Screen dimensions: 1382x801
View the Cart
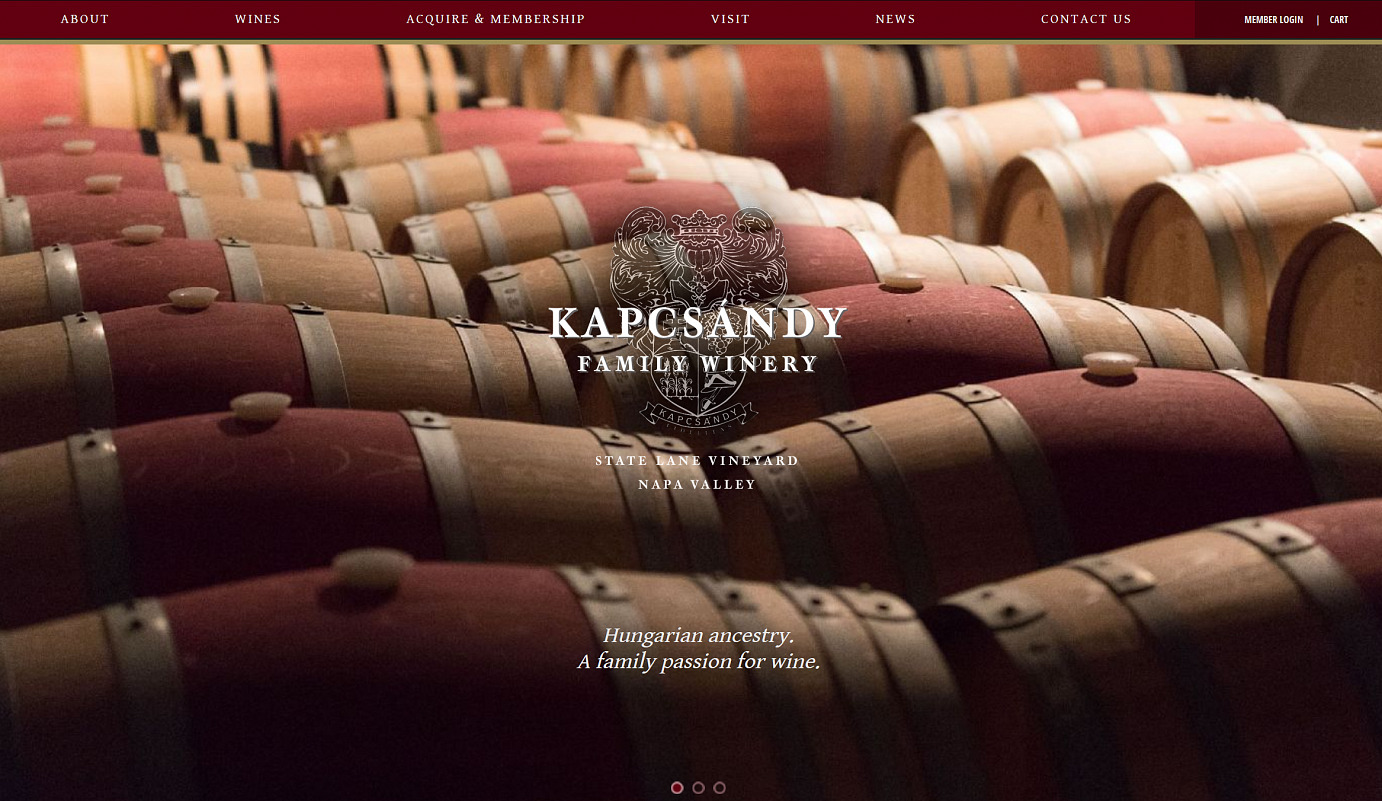pos(1339,20)
